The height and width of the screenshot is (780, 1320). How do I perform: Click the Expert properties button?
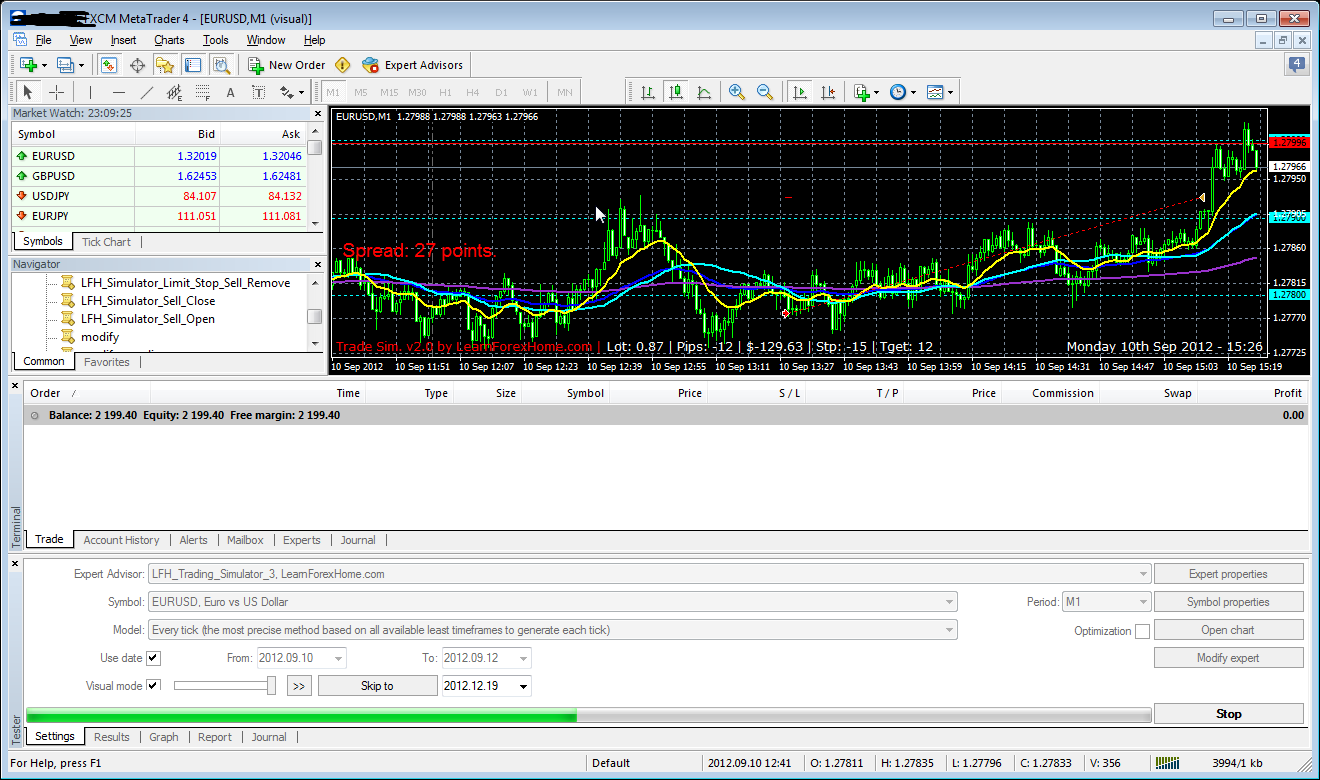[x=1229, y=574]
